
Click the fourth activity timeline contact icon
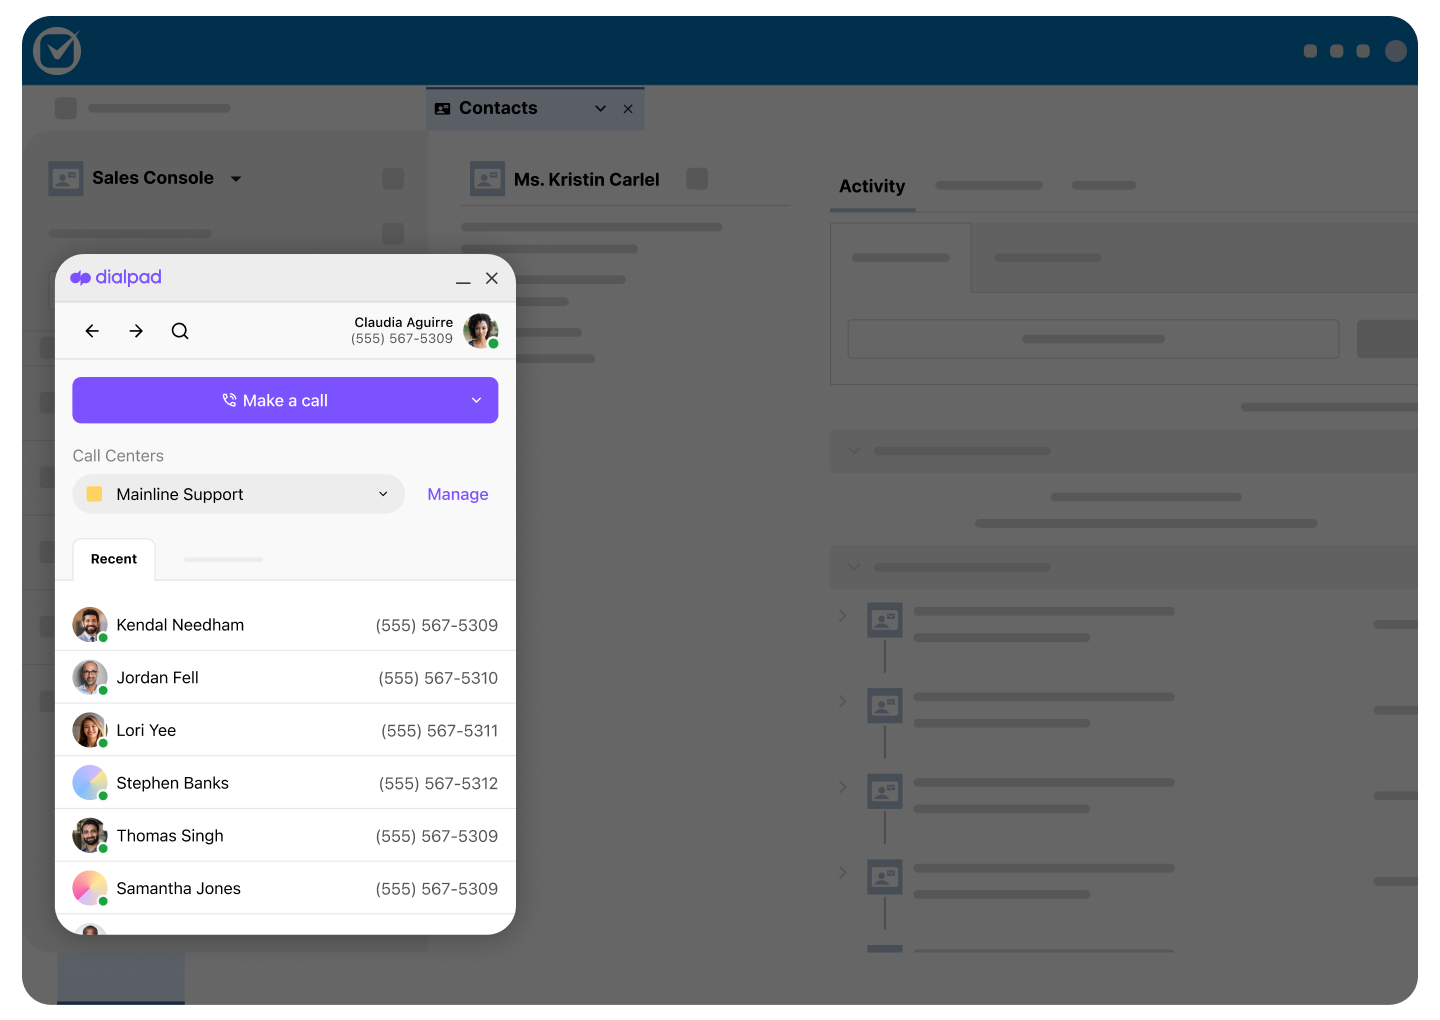click(885, 878)
